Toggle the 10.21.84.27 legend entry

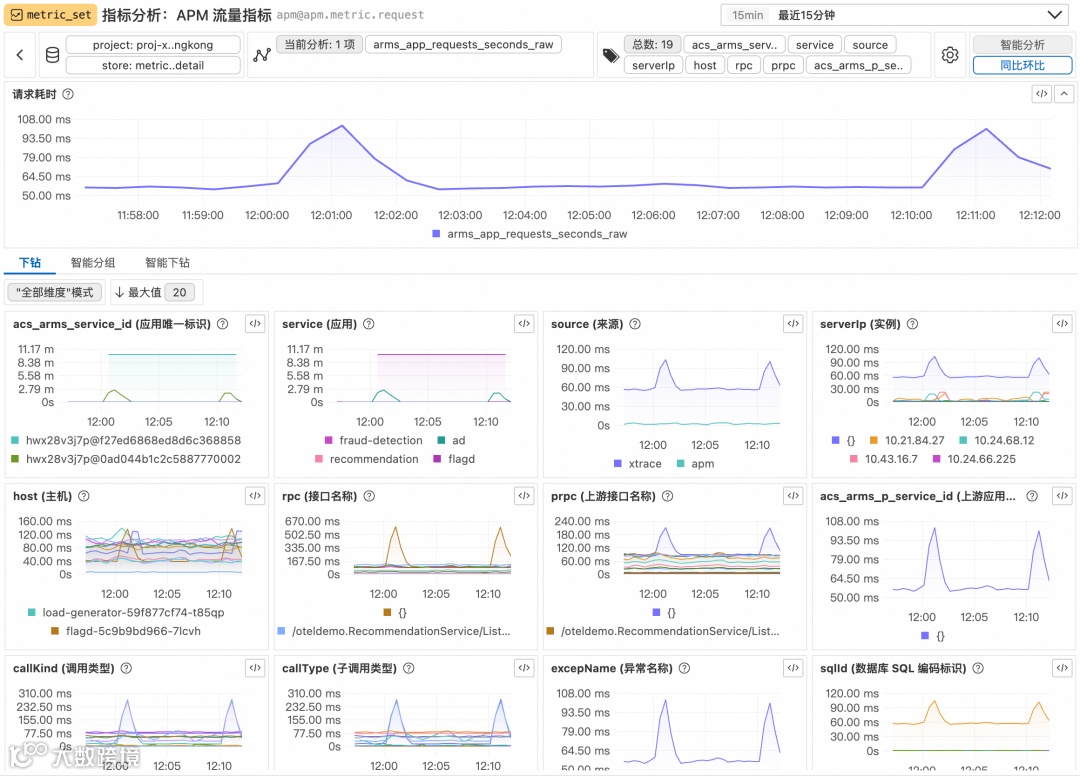906,441
